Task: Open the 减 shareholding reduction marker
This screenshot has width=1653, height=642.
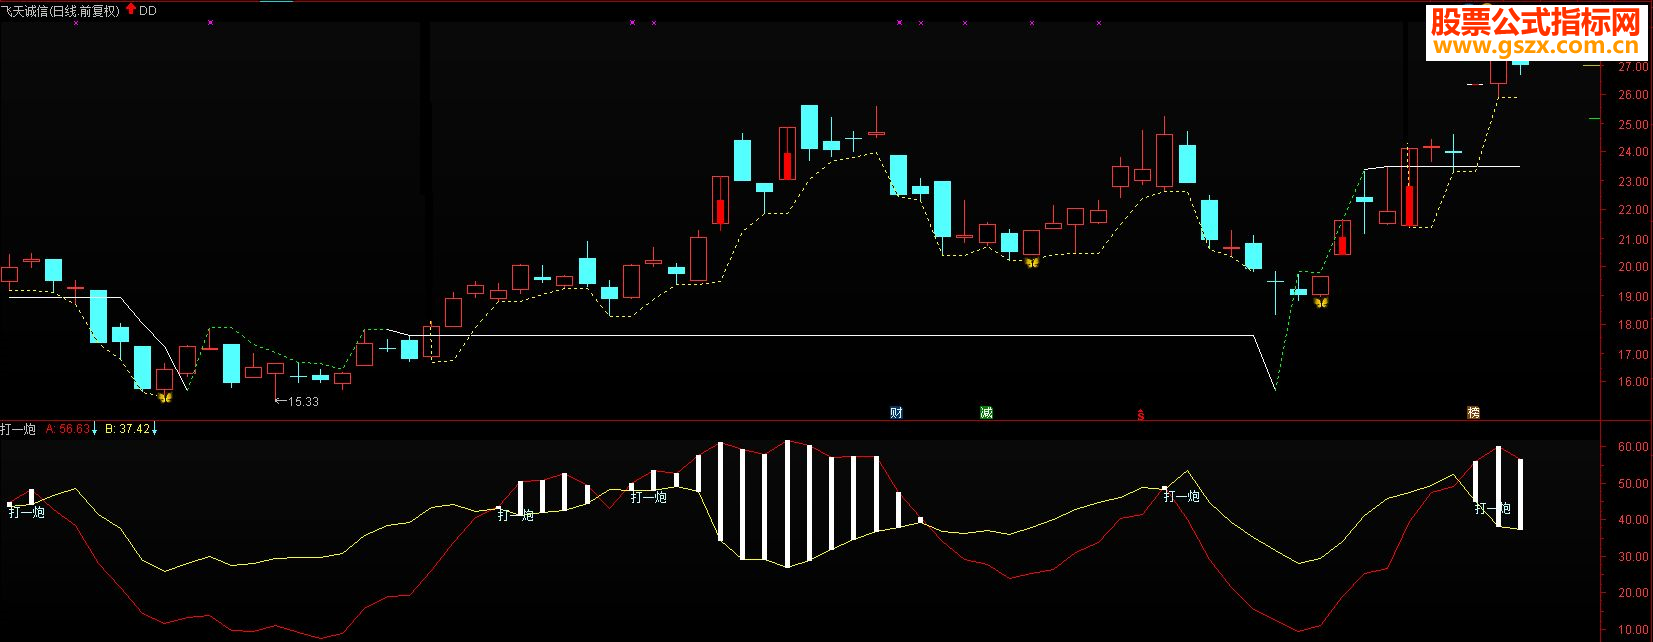Action: (986, 412)
